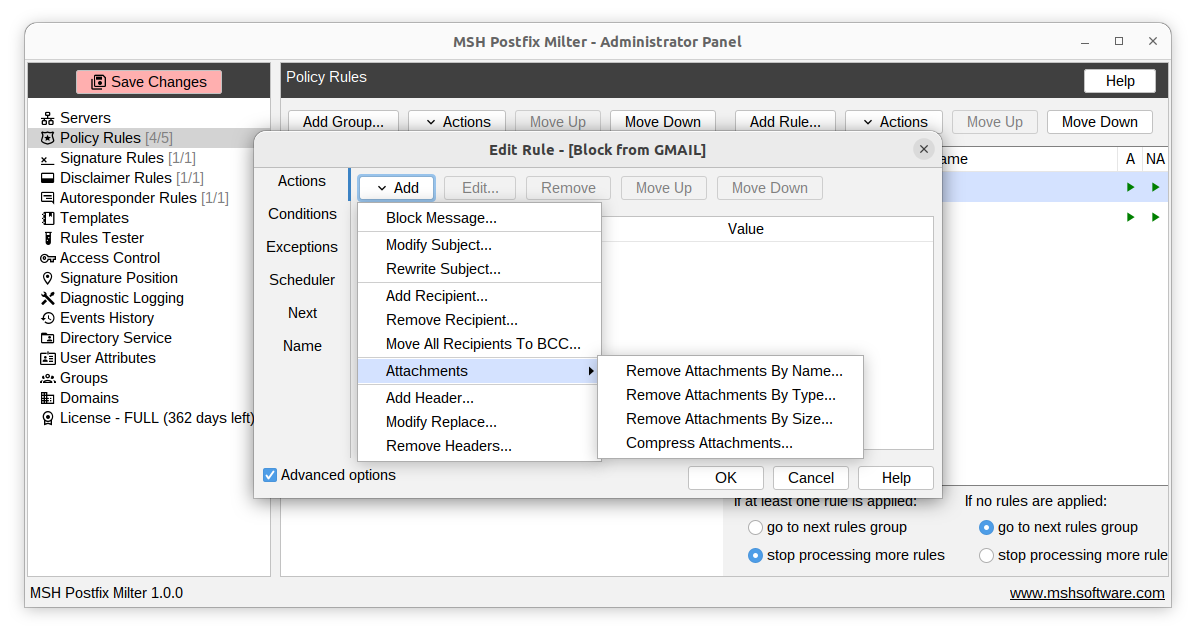The width and height of the screenshot is (1191, 632).
Task: Choose Remove Headers menu entry
Action: (x=479, y=446)
